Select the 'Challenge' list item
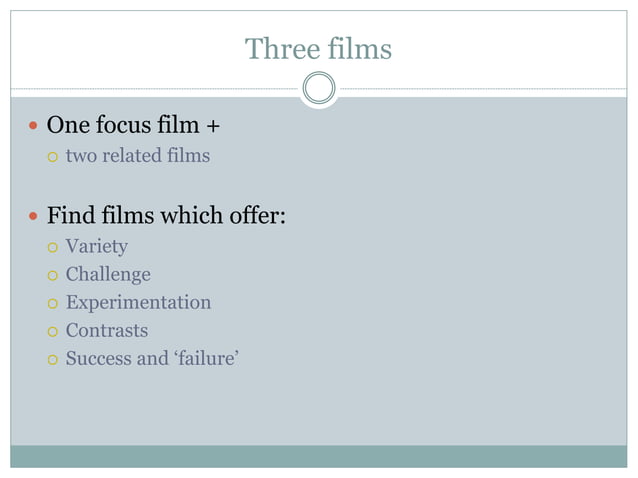This screenshot has width=638, height=478. click(x=108, y=274)
